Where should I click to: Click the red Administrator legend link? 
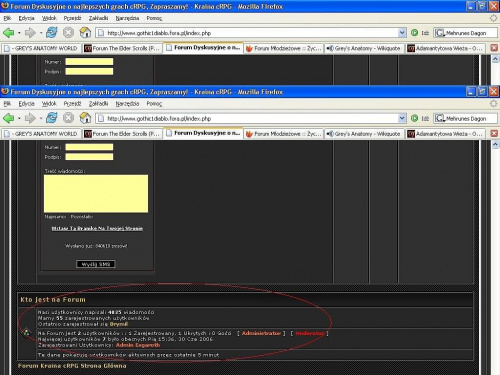tap(261, 333)
